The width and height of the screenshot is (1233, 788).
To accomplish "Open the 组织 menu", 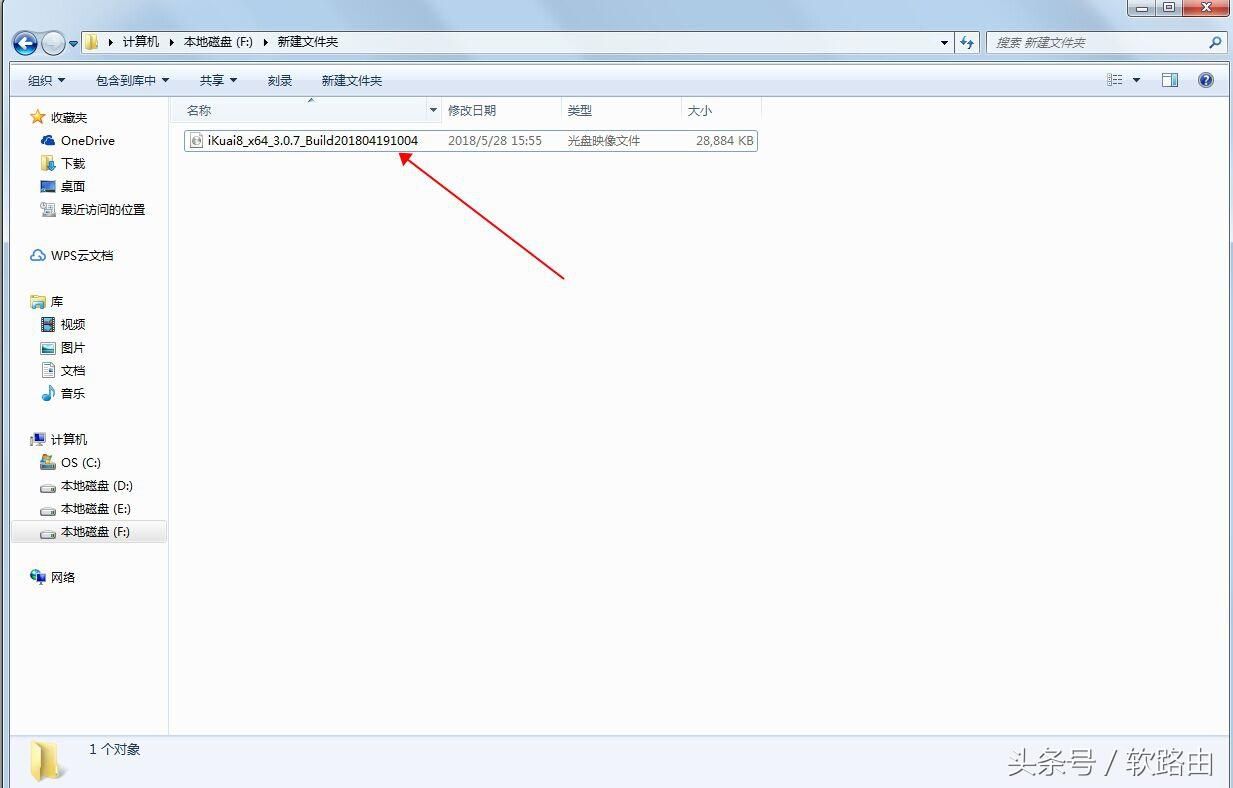I will point(46,80).
